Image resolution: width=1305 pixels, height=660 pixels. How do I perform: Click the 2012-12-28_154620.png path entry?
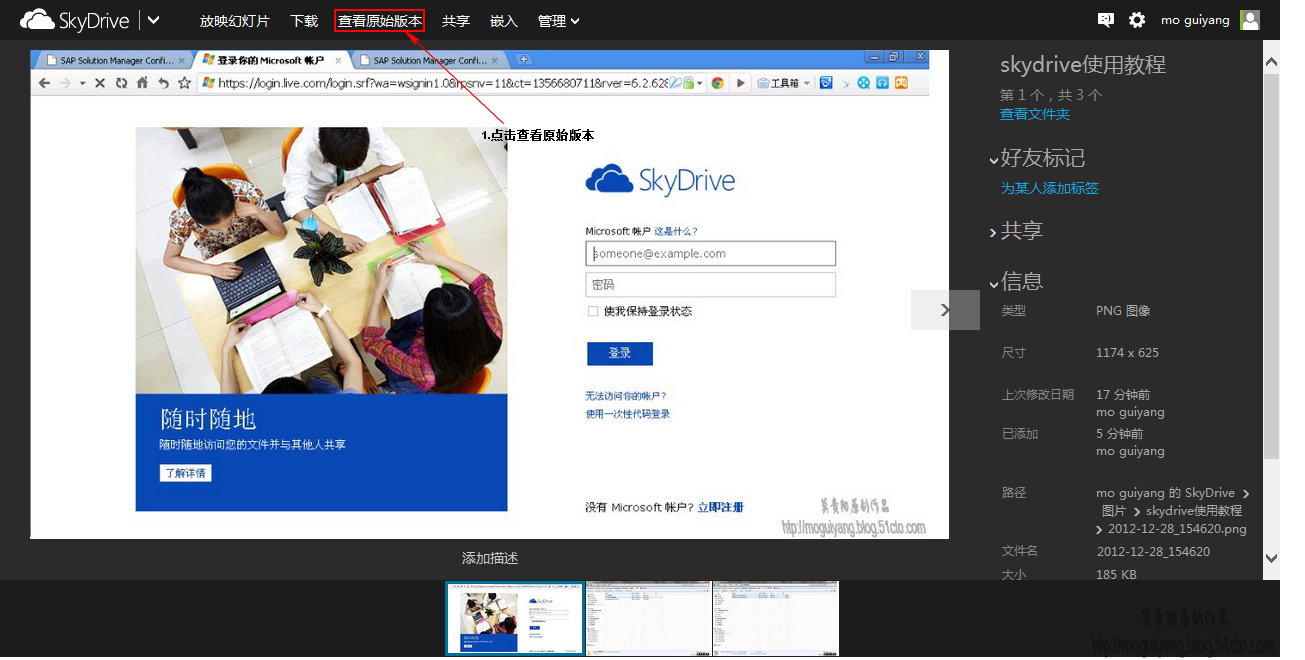tap(1177, 529)
